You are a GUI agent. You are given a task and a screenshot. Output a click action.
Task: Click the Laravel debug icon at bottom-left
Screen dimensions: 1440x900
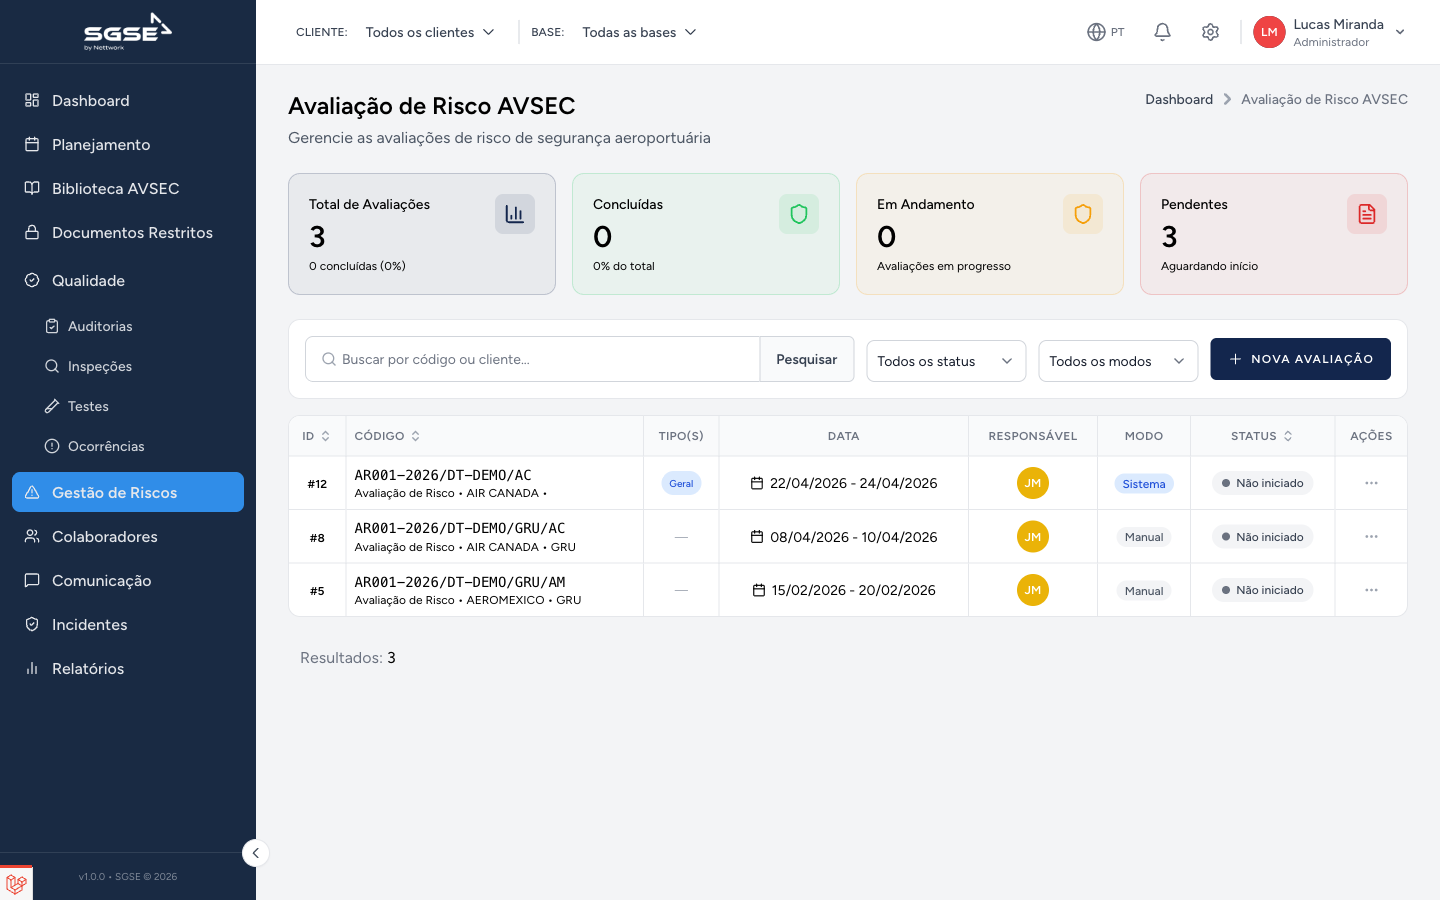tap(16, 883)
